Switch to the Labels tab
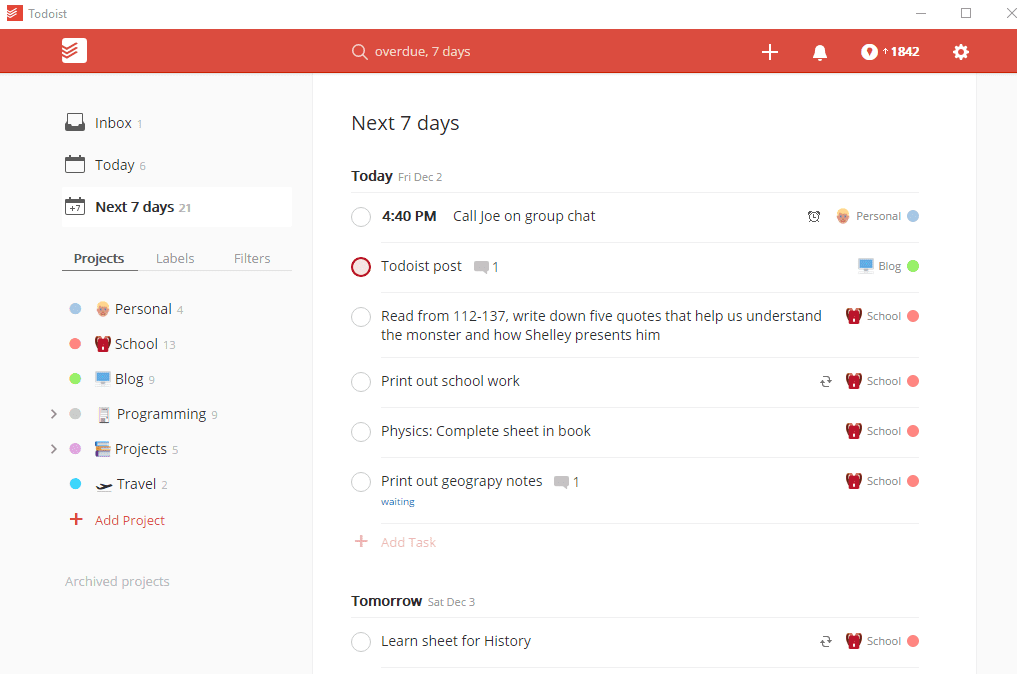 point(175,258)
